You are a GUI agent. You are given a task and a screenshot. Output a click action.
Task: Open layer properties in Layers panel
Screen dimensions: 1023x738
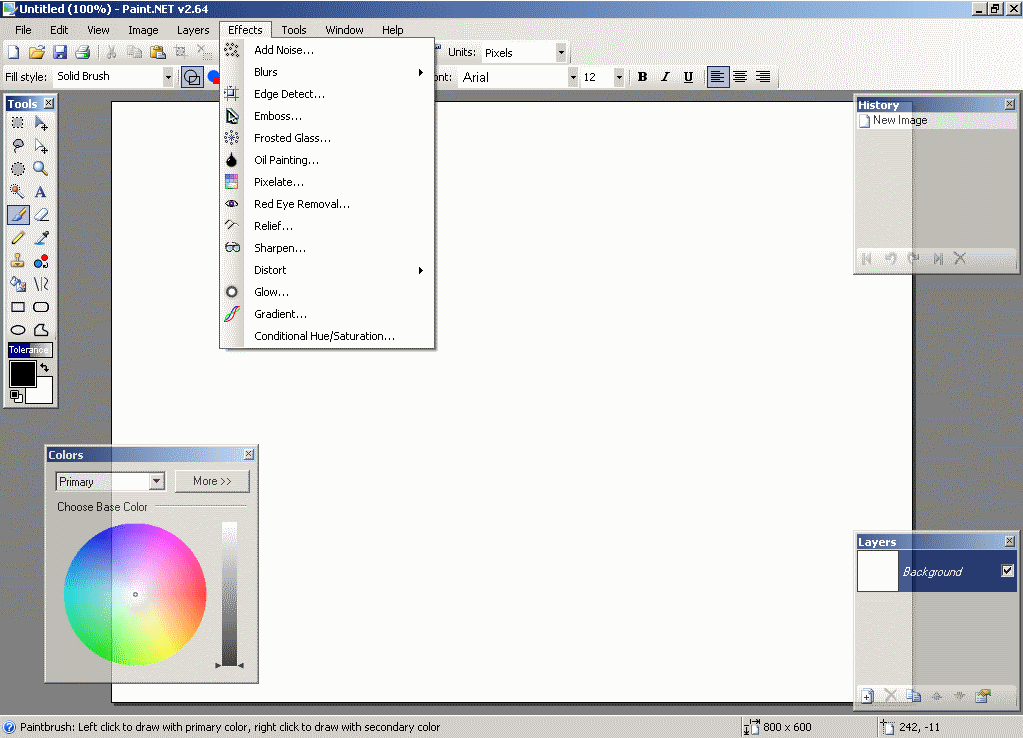[x=983, y=696]
